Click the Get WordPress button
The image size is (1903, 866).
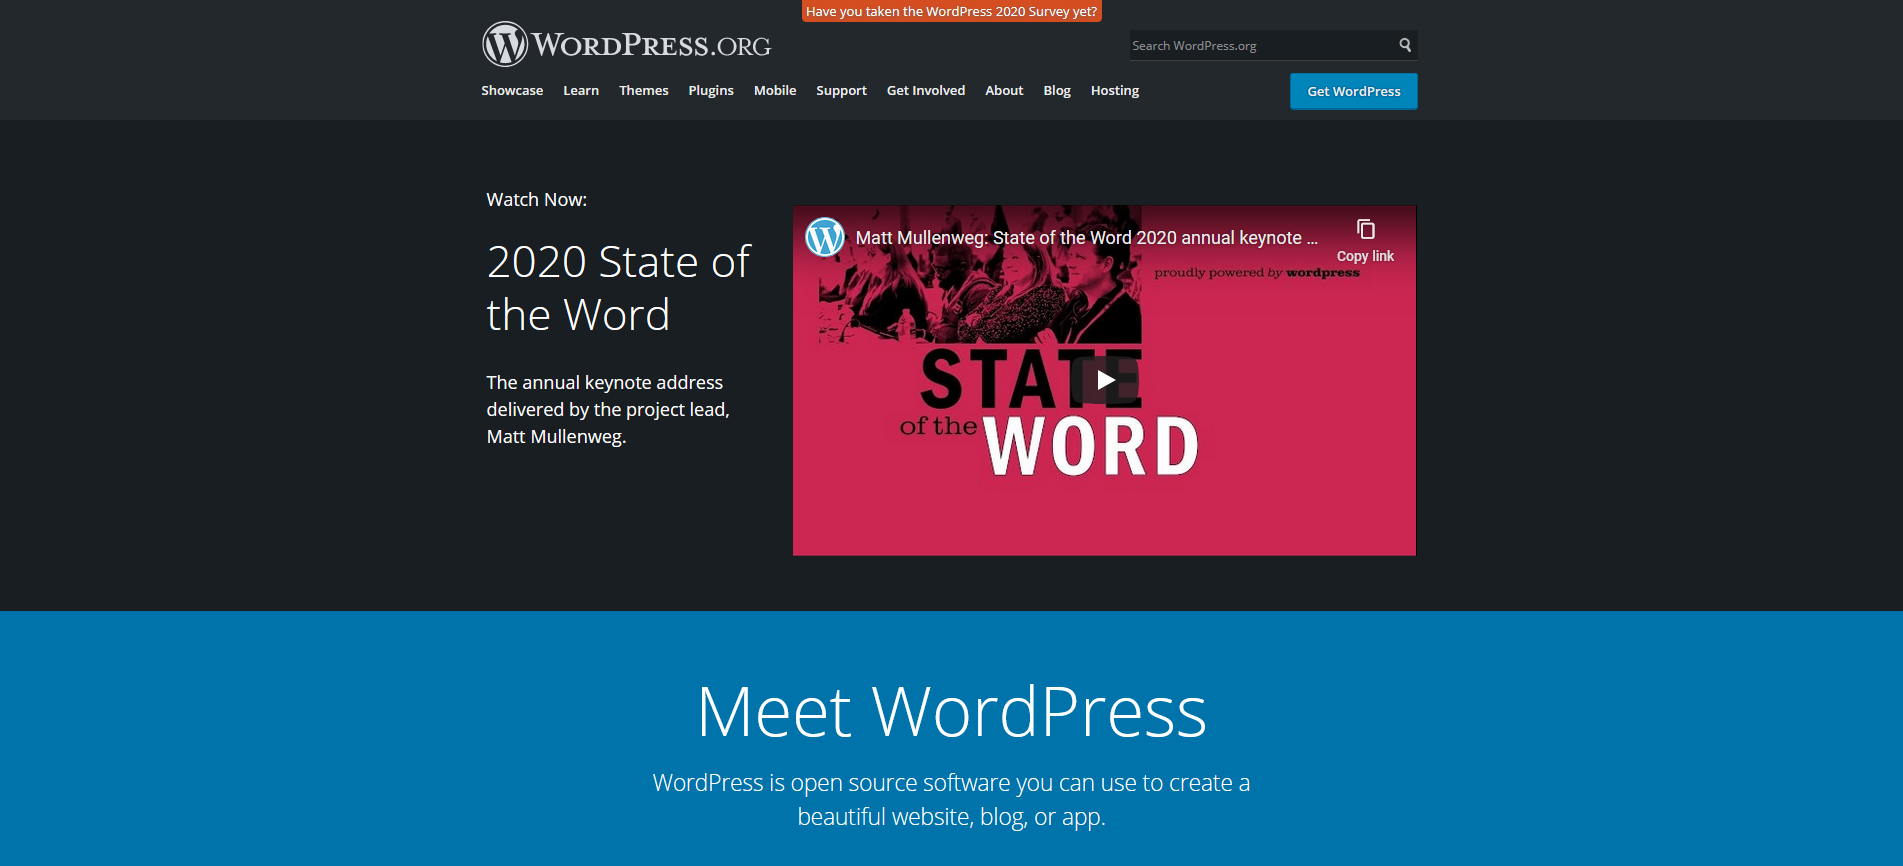(x=1354, y=91)
